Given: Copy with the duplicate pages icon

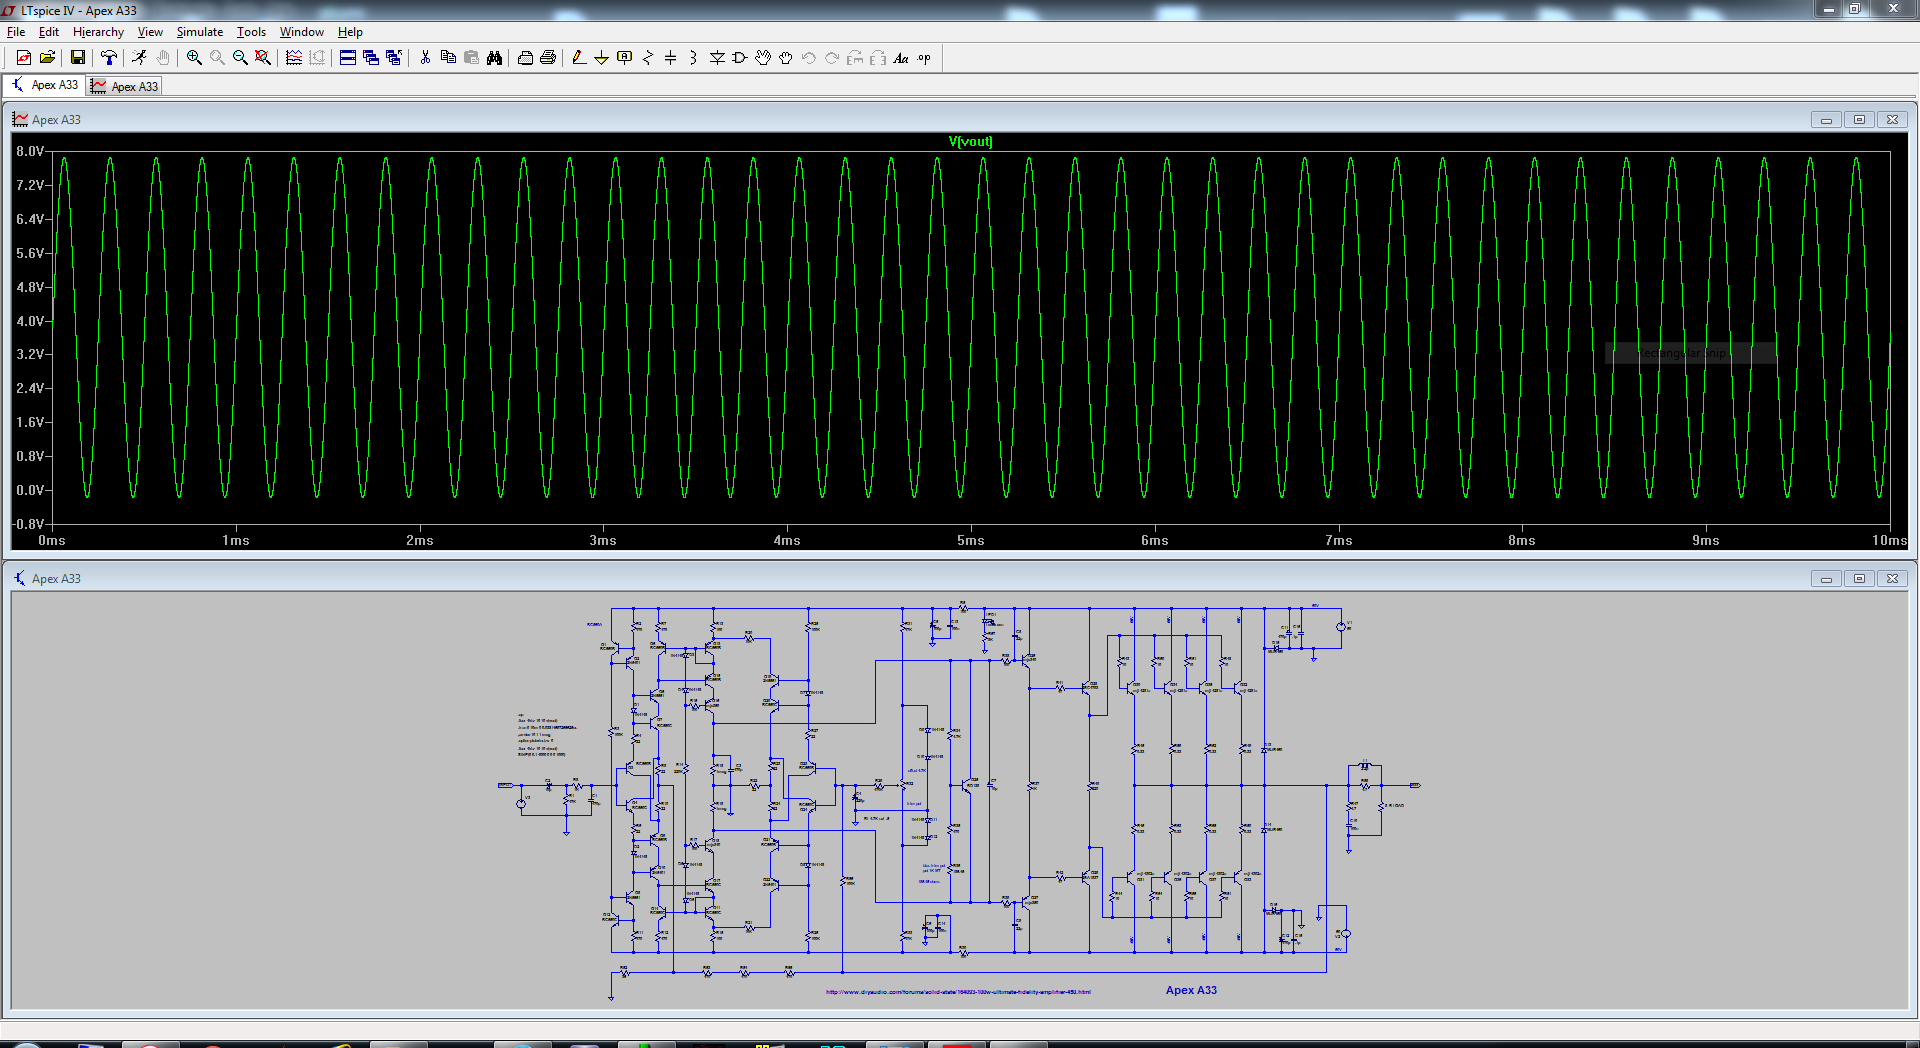Looking at the screenshot, I should pos(448,58).
